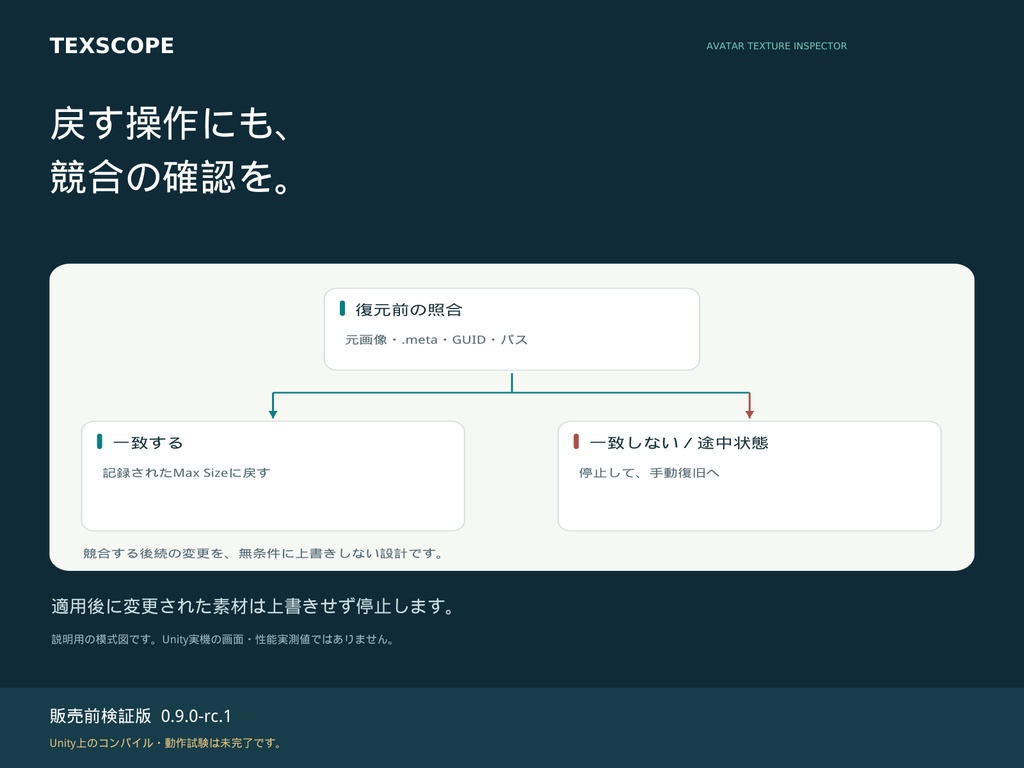Image resolution: width=1024 pixels, height=768 pixels.
Task: Click the heading line 競合の確認を。
Action: 170,176
